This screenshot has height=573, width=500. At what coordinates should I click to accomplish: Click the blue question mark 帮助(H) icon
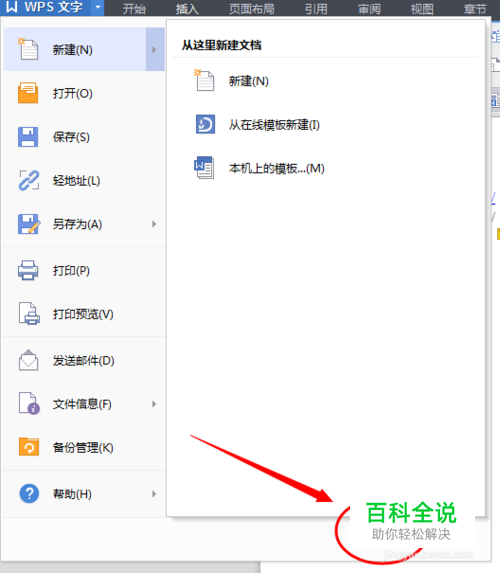(x=29, y=494)
